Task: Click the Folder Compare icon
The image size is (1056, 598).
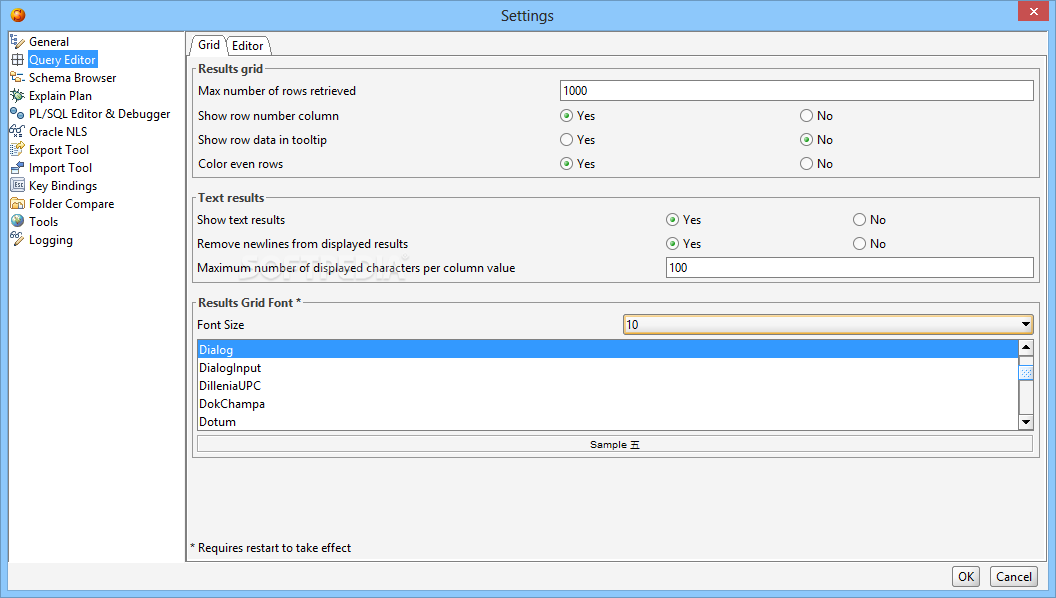Action: (18, 203)
